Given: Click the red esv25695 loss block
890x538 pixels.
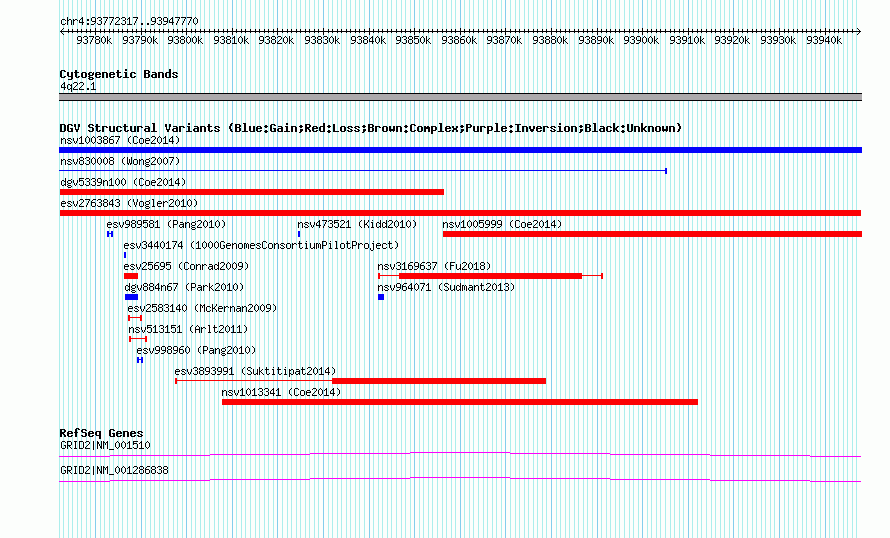Looking at the screenshot, I should pyautogui.click(x=131, y=276).
